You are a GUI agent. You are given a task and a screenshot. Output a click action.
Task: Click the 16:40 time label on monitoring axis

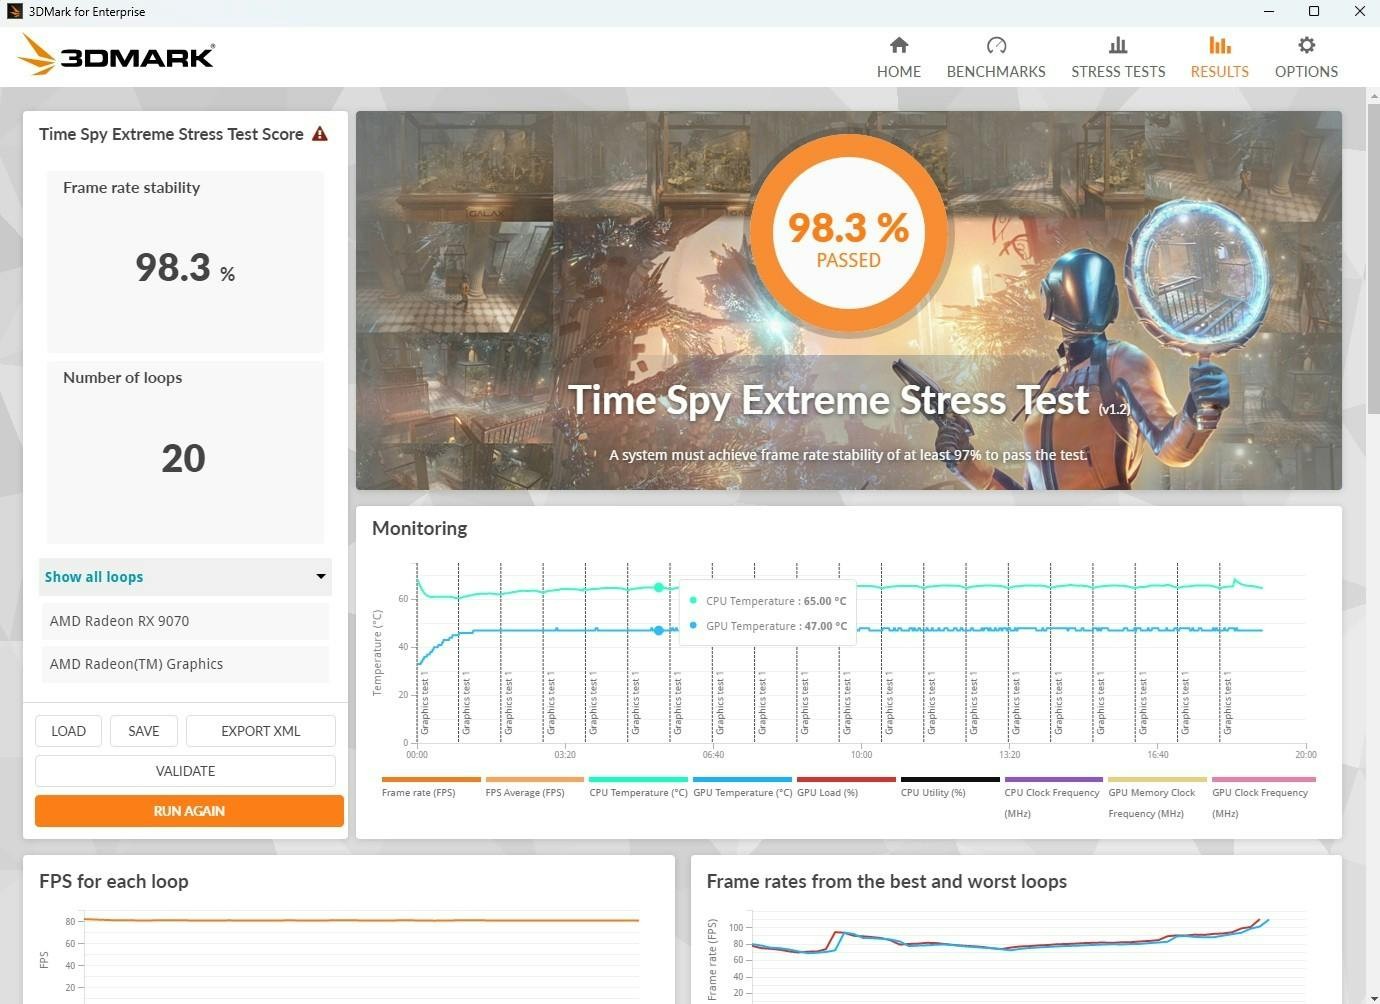tap(1158, 755)
